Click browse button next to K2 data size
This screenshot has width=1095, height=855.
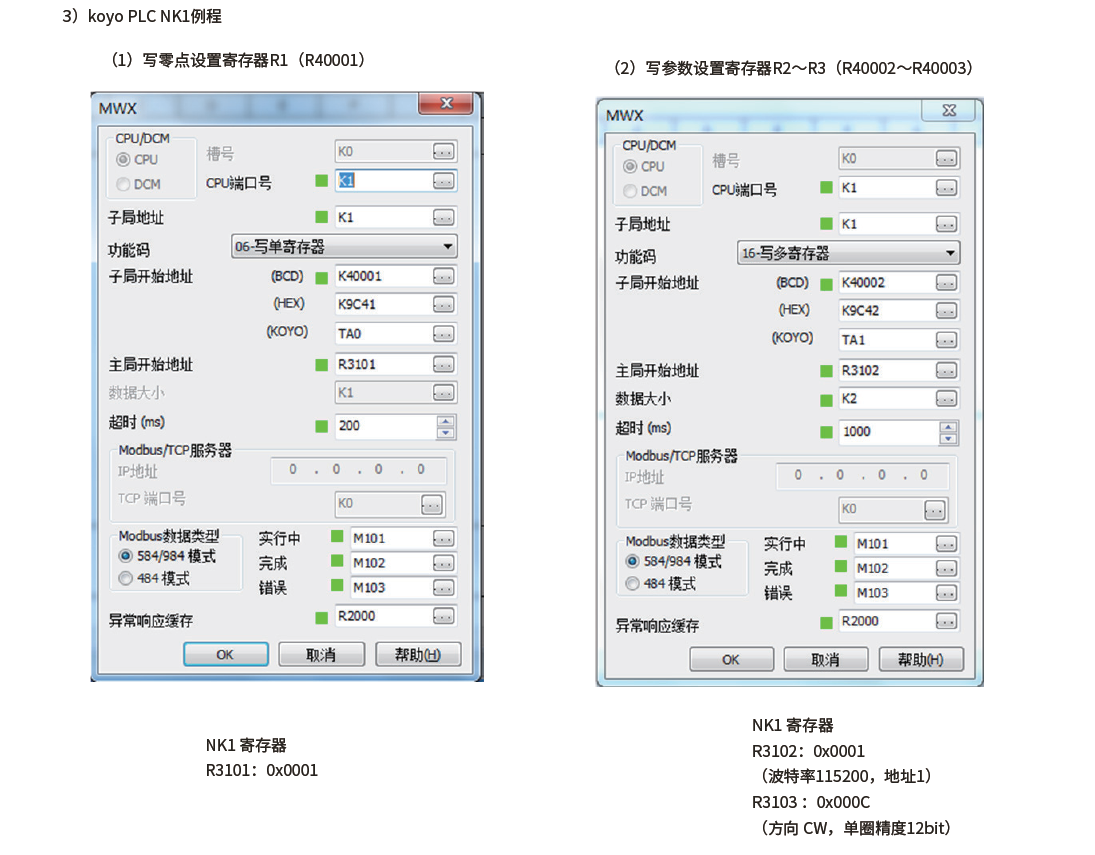click(x=946, y=399)
